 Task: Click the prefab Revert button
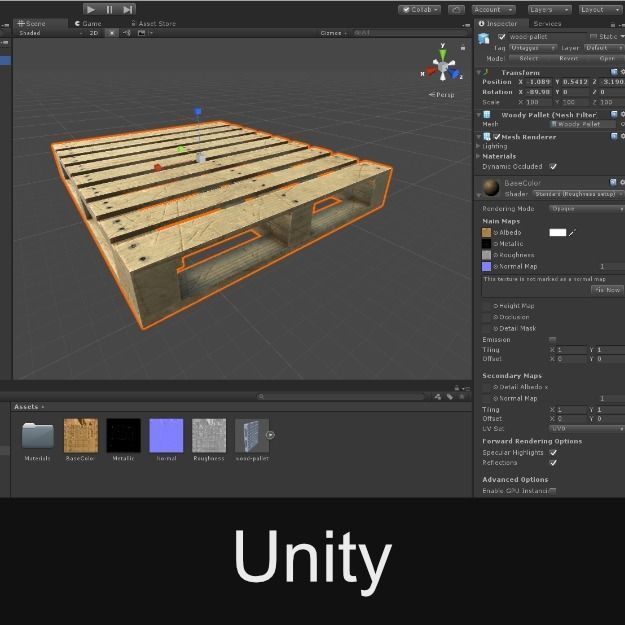(x=568, y=59)
